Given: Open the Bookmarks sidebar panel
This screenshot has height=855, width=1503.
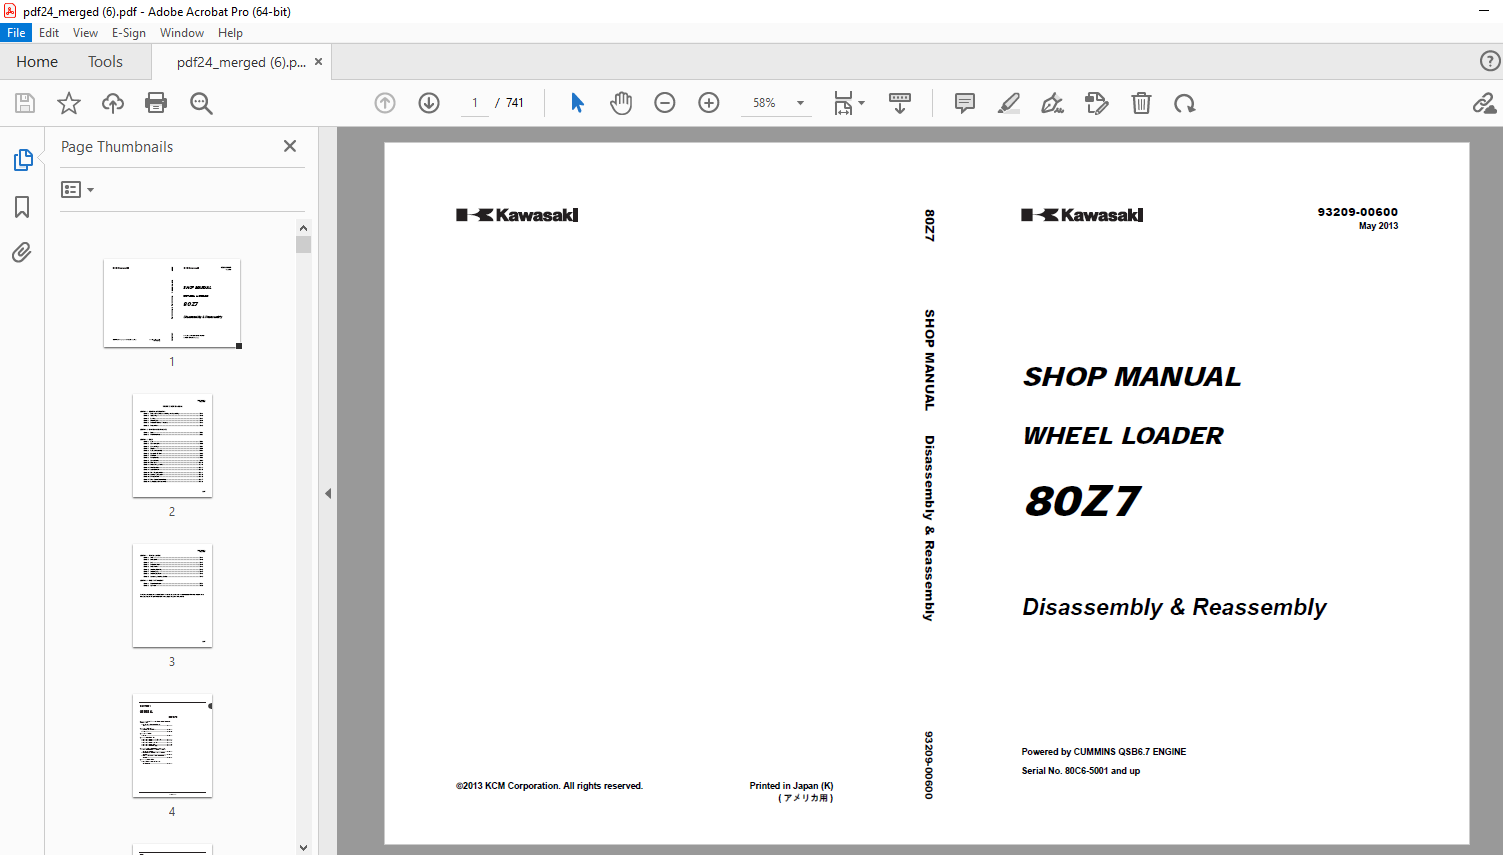Looking at the screenshot, I should (x=22, y=207).
